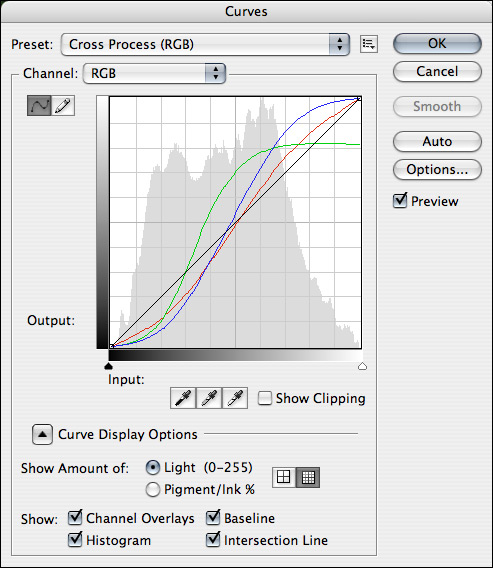Switch to simple quarter-tone grid icon
Viewport: 493px width, 568px height.
click(284, 477)
